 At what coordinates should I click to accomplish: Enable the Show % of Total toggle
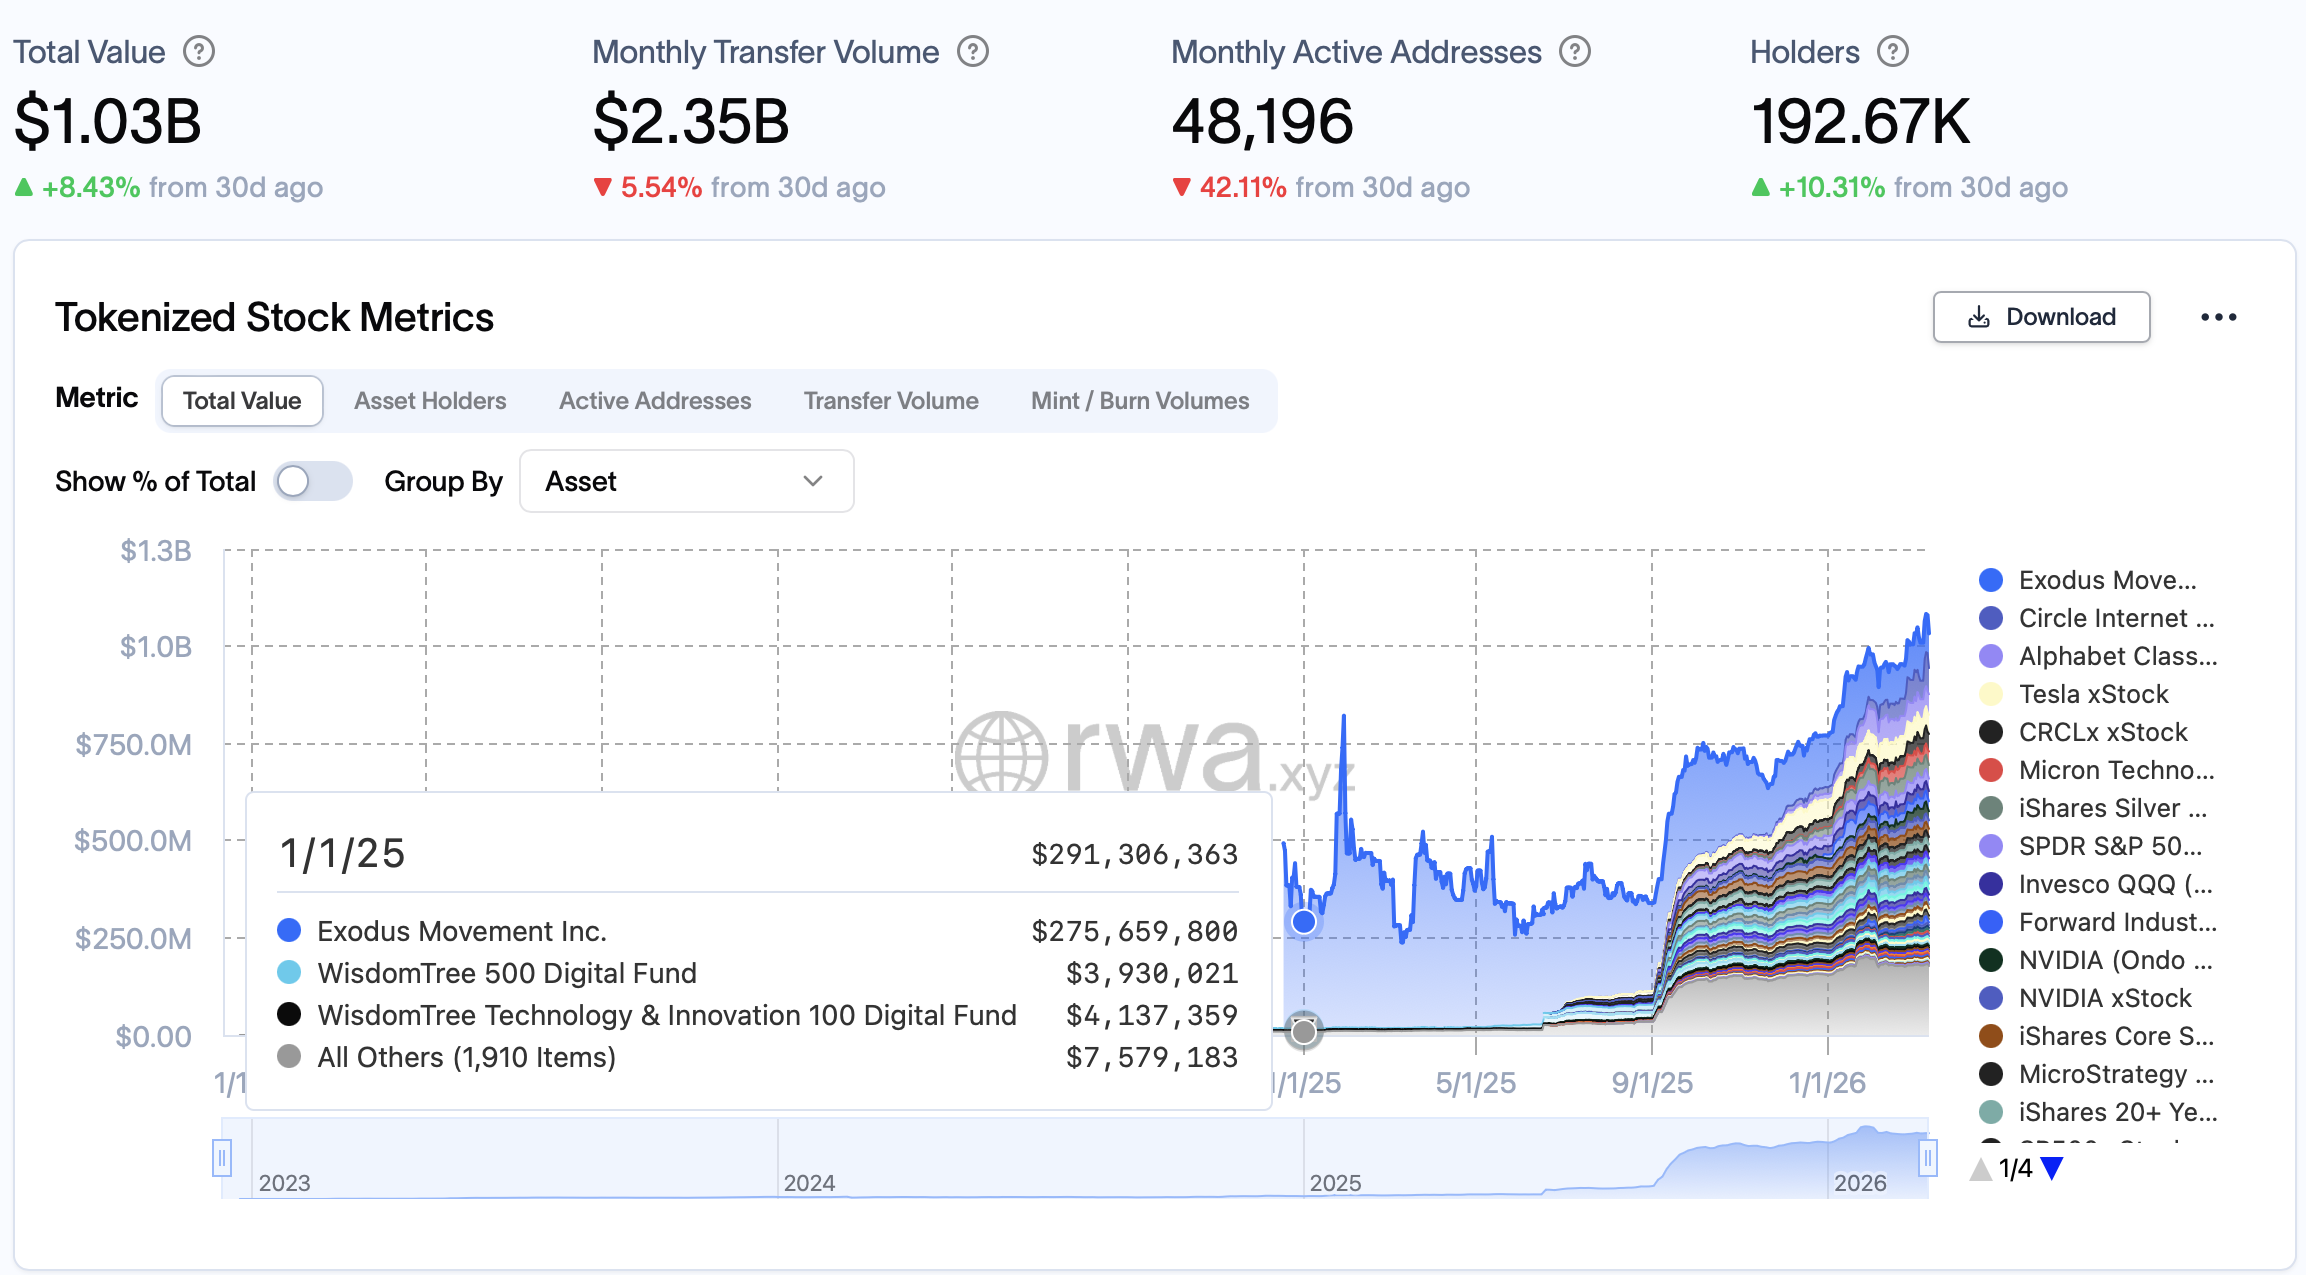click(313, 481)
